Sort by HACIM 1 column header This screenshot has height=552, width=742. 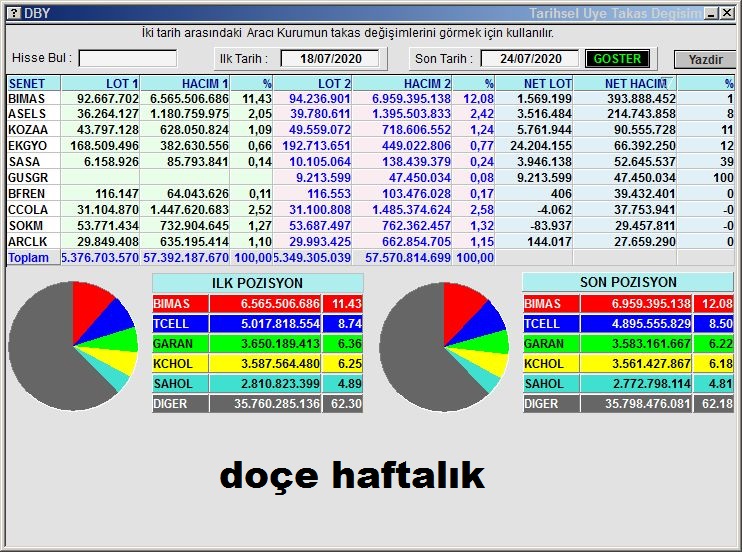coord(185,83)
